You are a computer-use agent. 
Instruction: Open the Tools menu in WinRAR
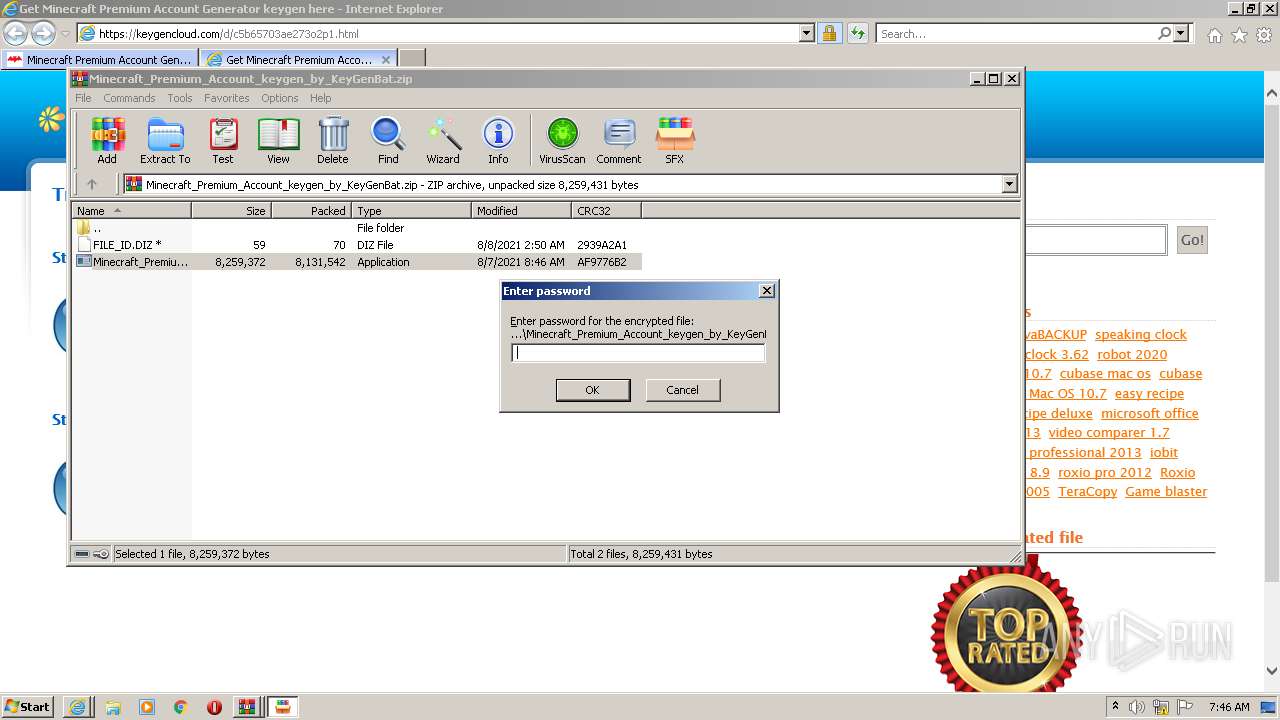[x=180, y=98]
